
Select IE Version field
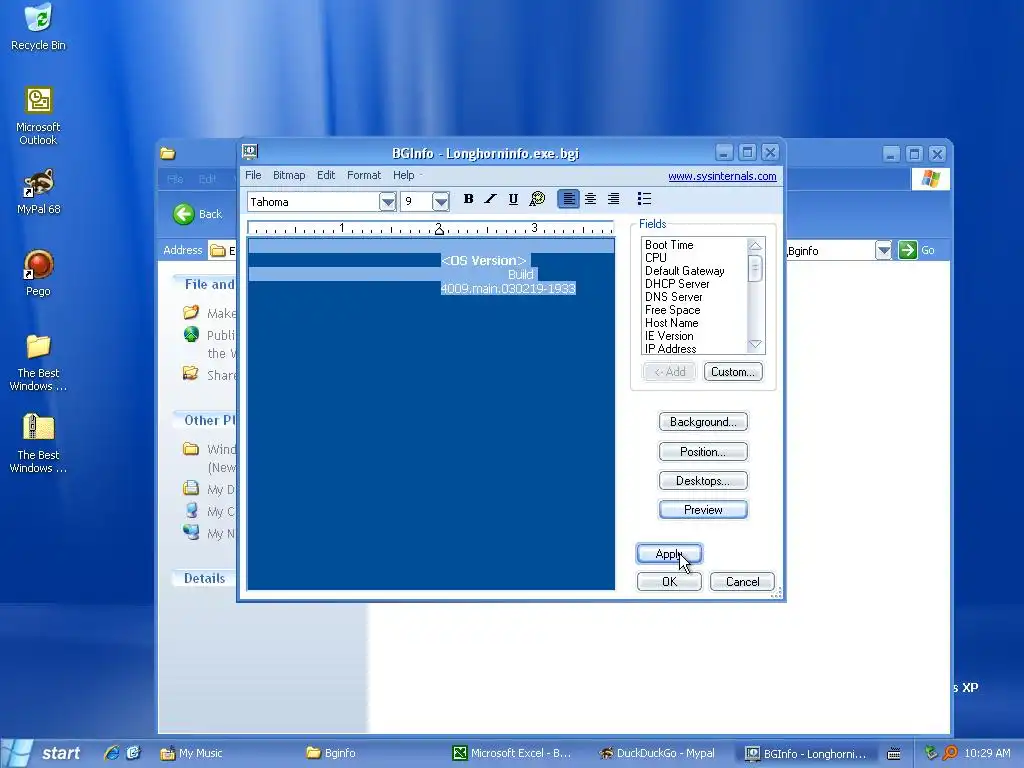669,336
